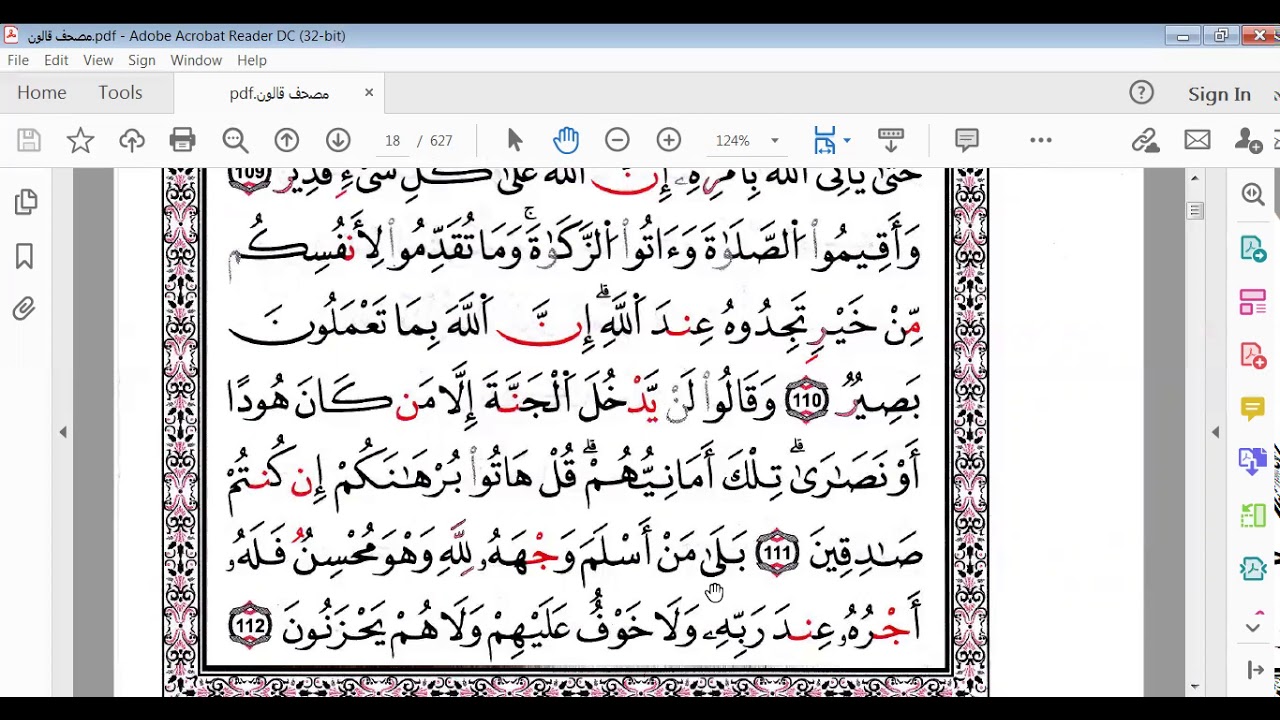Click the total pages 627 text
The height and width of the screenshot is (720, 1280).
coord(442,141)
